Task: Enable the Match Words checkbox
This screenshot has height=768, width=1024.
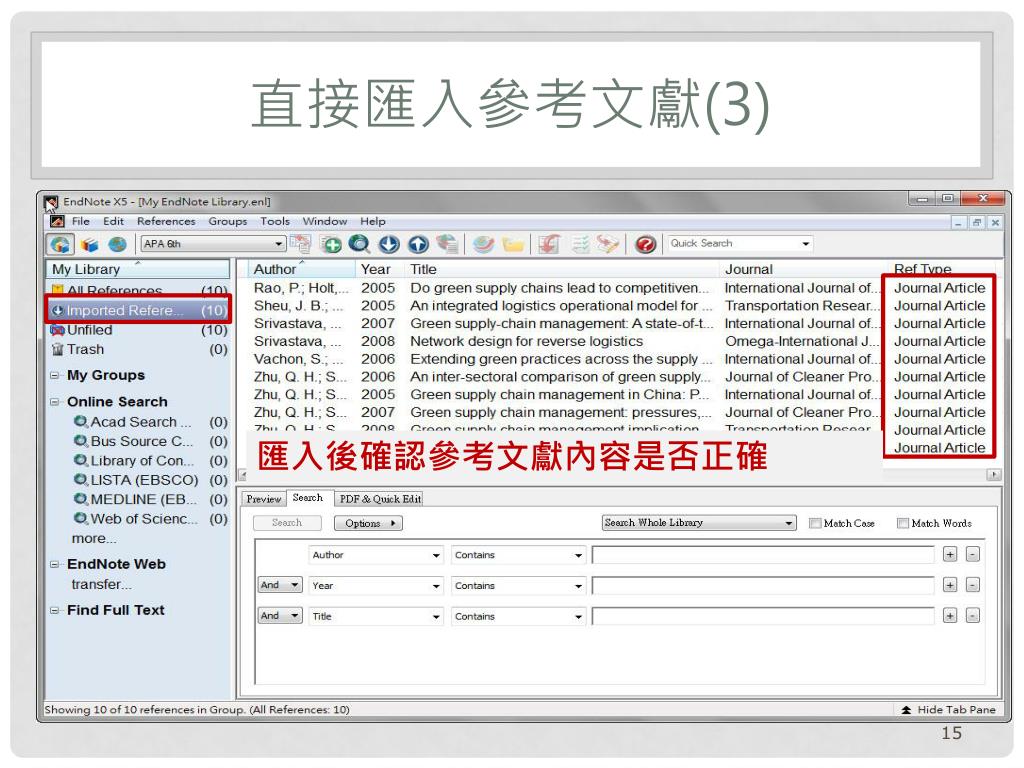Action: click(x=903, y=523)
